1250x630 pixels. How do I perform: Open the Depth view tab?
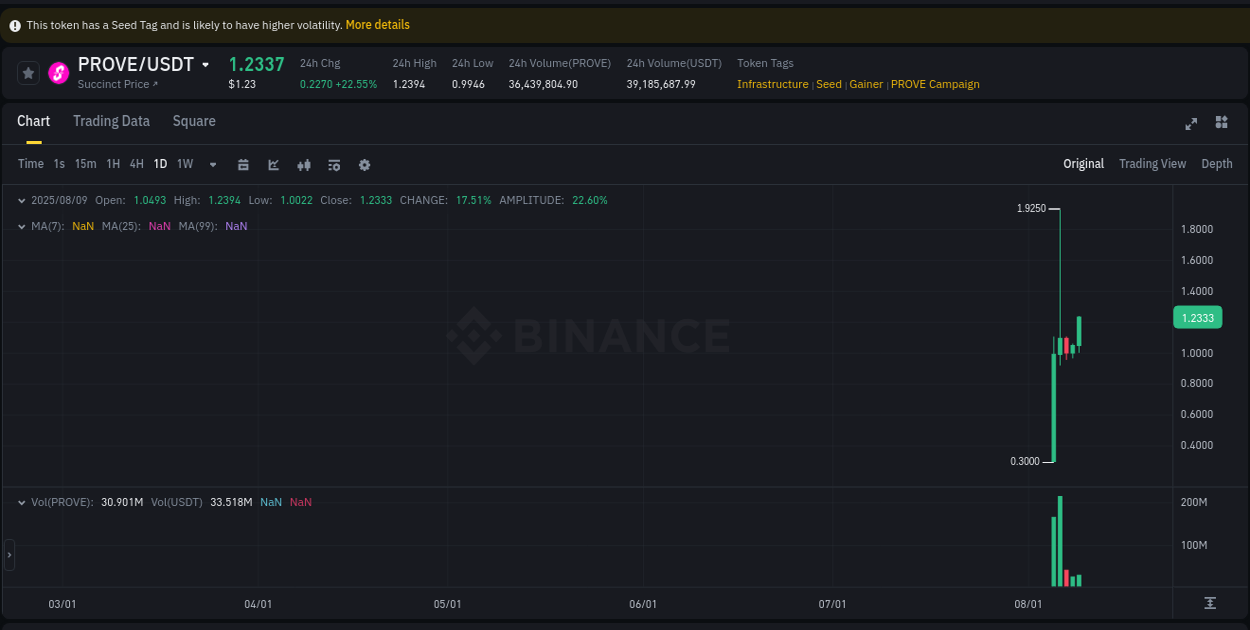(x=1216, y=163)
